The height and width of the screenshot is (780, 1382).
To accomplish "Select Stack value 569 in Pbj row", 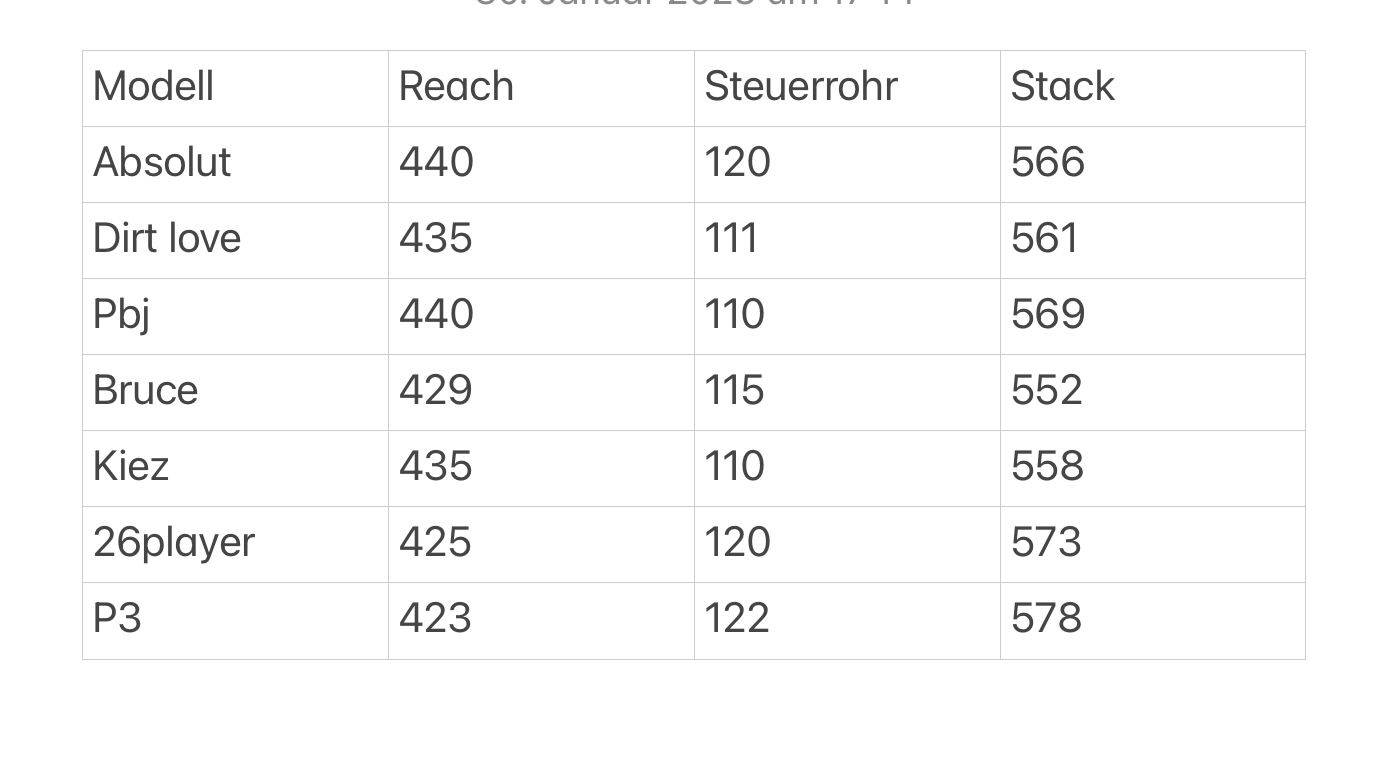I will (x=1048, y=315).
